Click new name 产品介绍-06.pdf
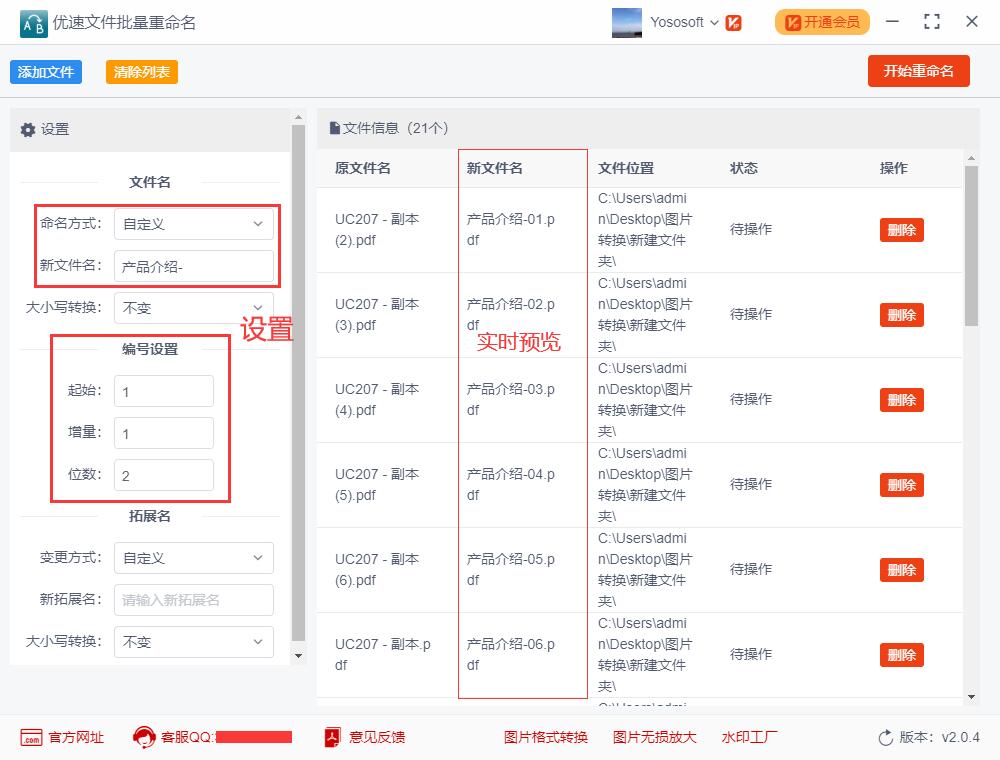The image size is (1000, 760). (510, 655)
